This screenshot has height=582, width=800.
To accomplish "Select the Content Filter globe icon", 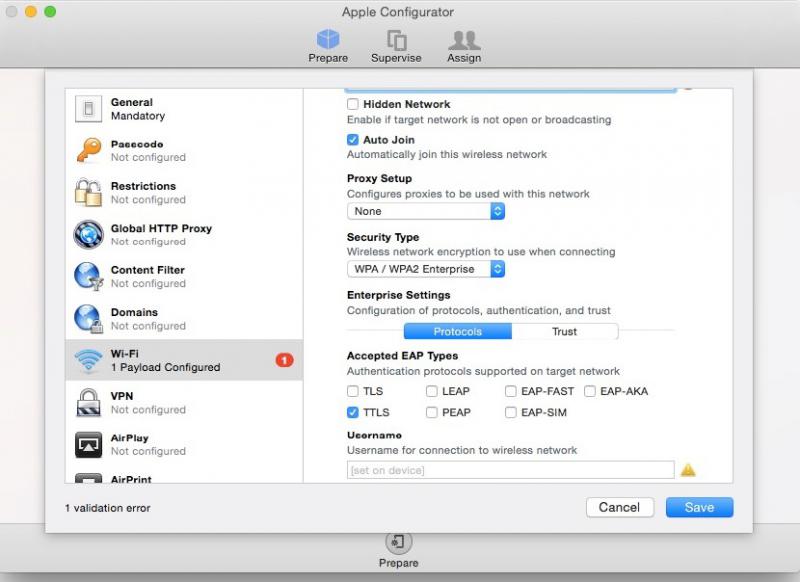I will point(88,276).
